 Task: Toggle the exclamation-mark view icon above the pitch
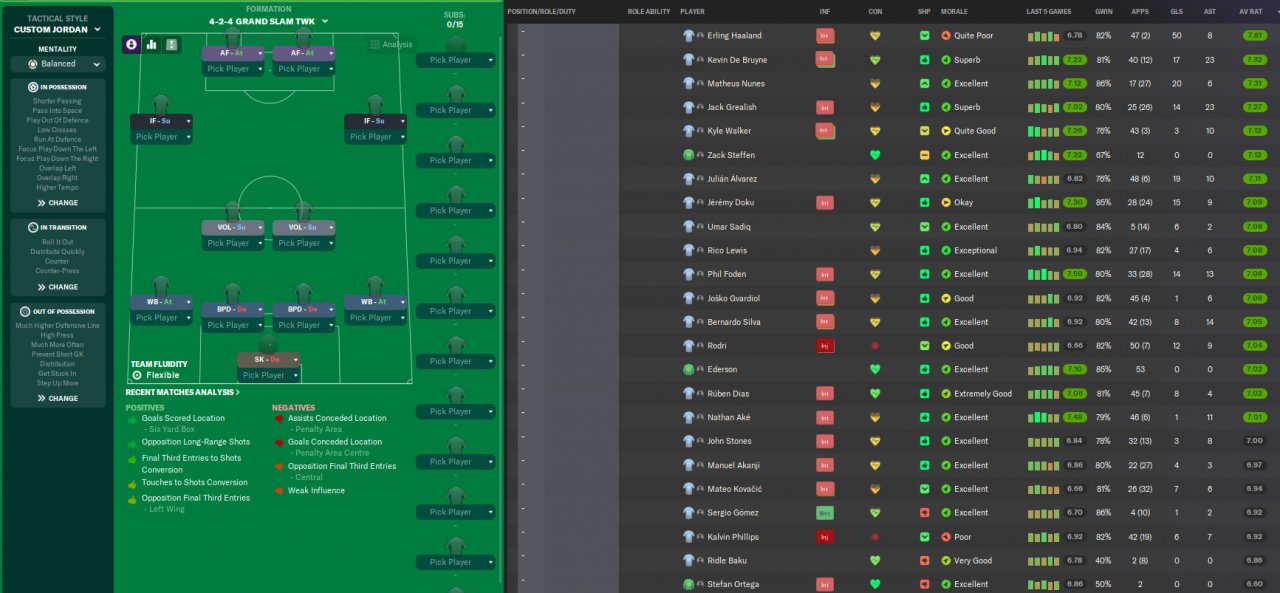172,44
